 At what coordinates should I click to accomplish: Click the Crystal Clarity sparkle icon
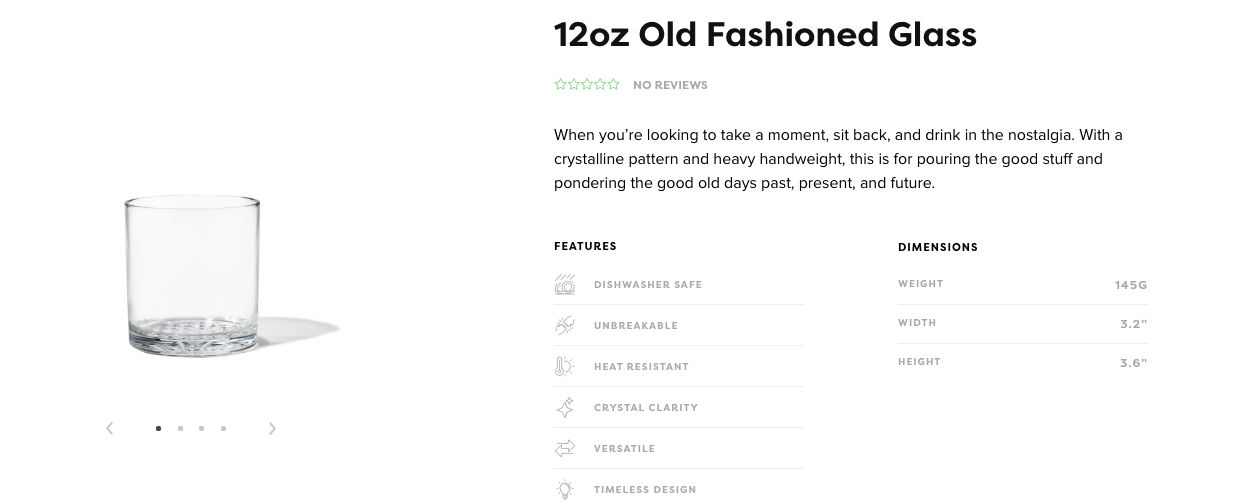tap(565, 407)
